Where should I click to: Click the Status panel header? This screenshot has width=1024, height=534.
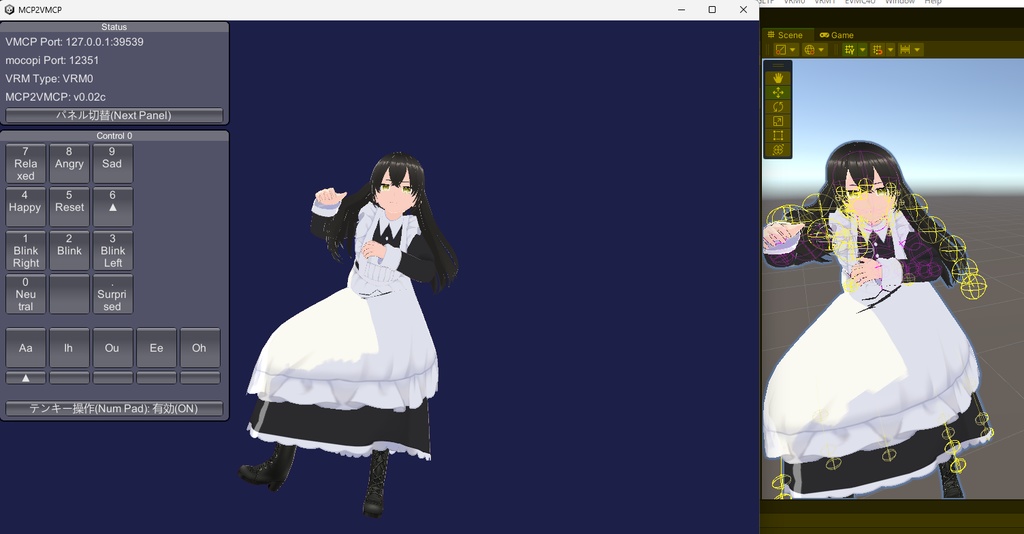[x=114, y=27]
